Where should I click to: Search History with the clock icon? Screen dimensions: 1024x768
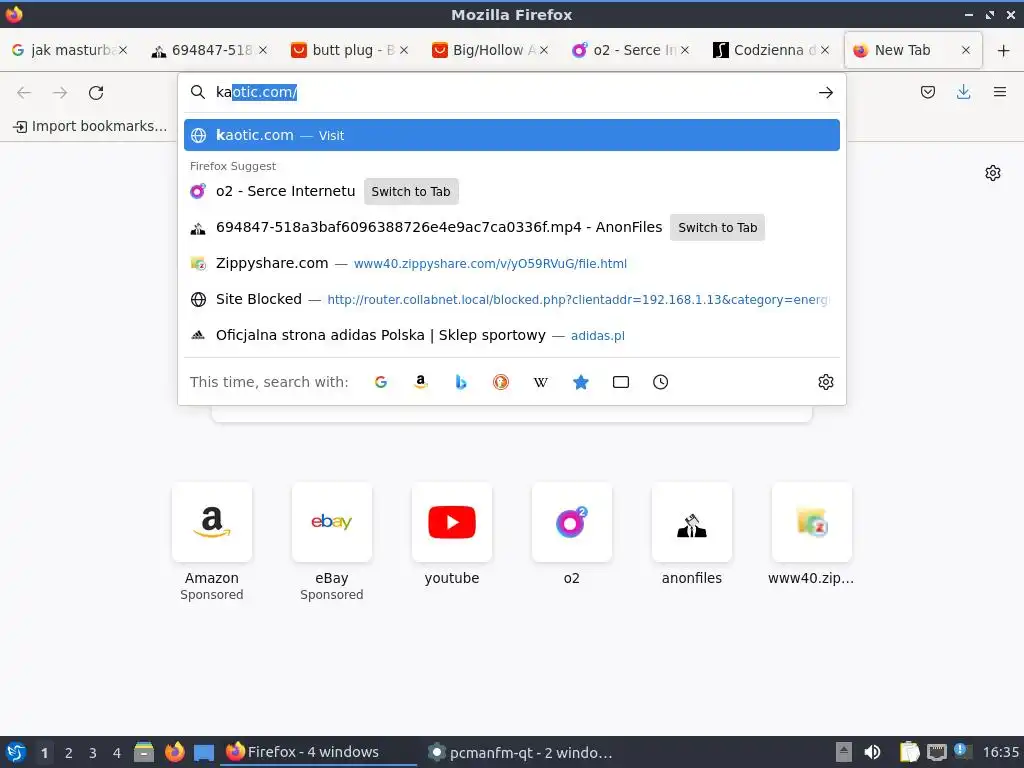point(660,382)
